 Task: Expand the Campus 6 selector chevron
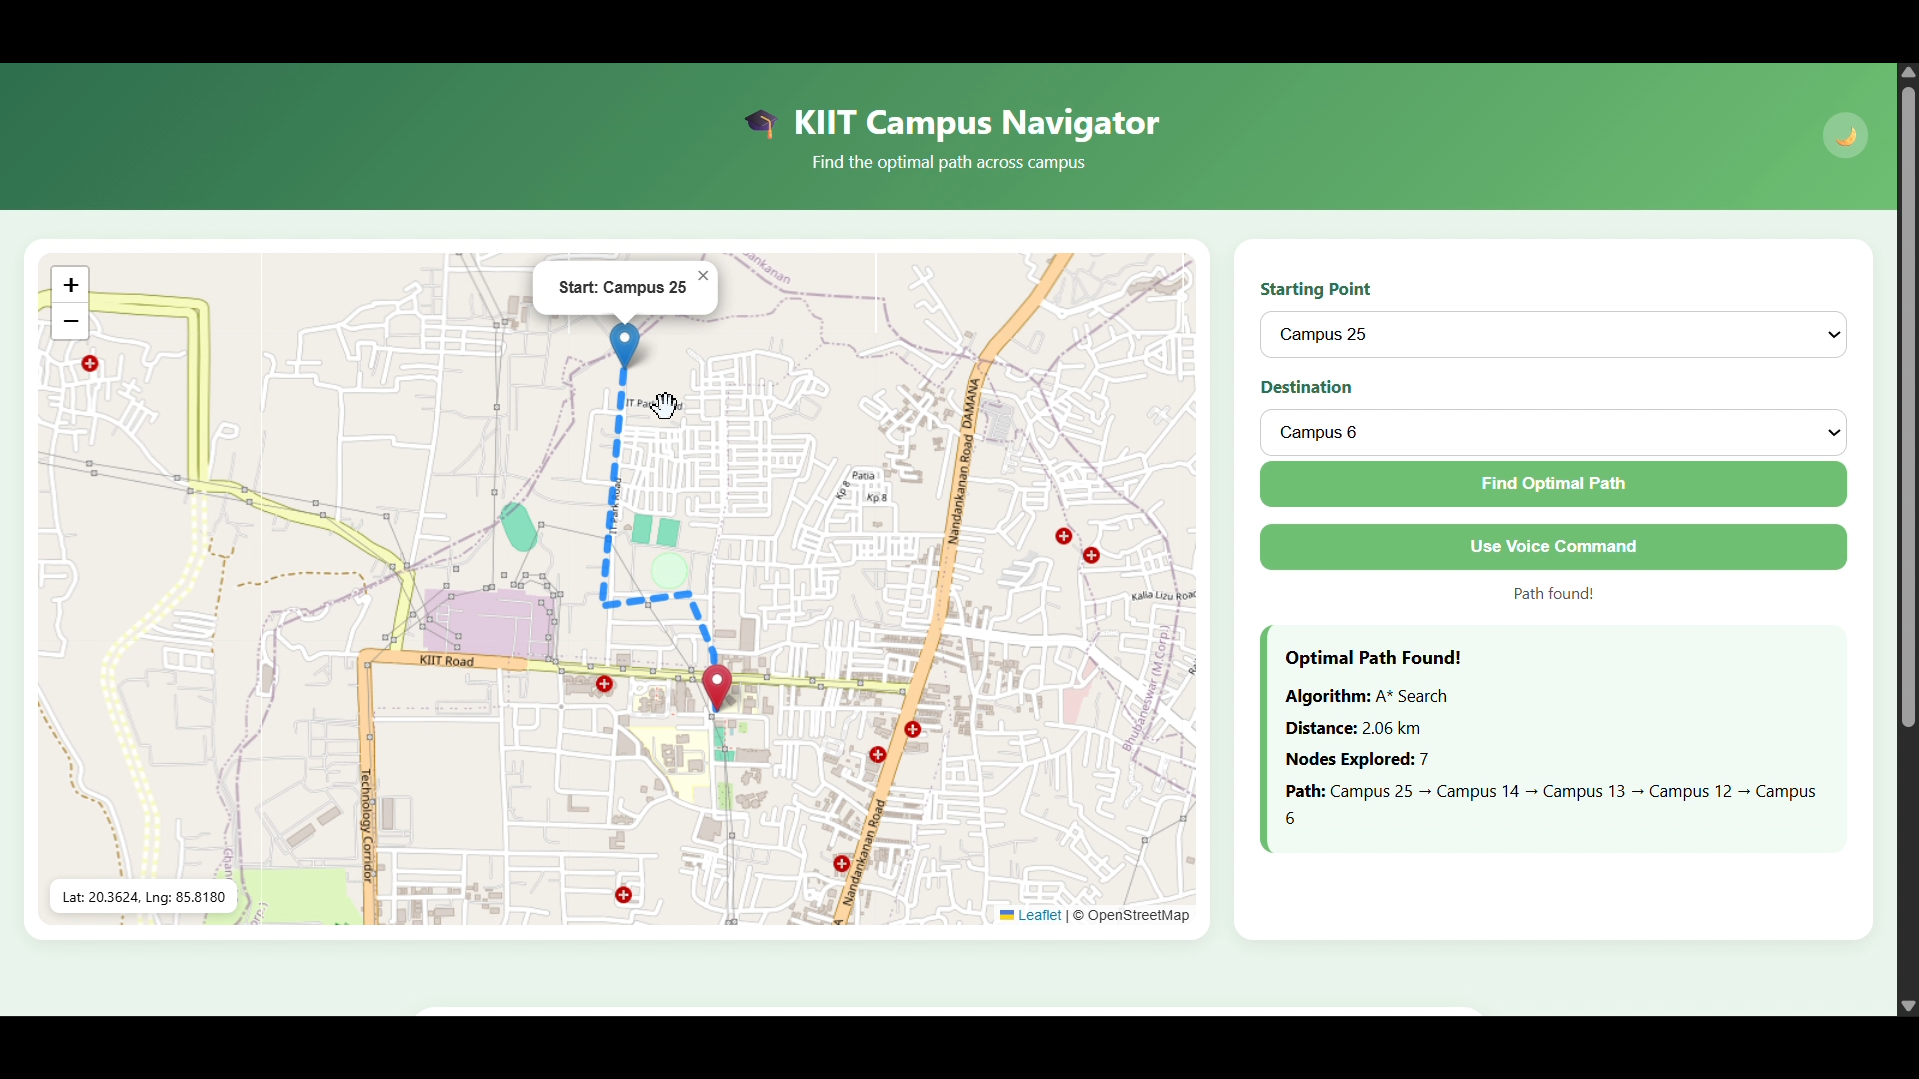pyautogui.click(x=1833, y=432)
